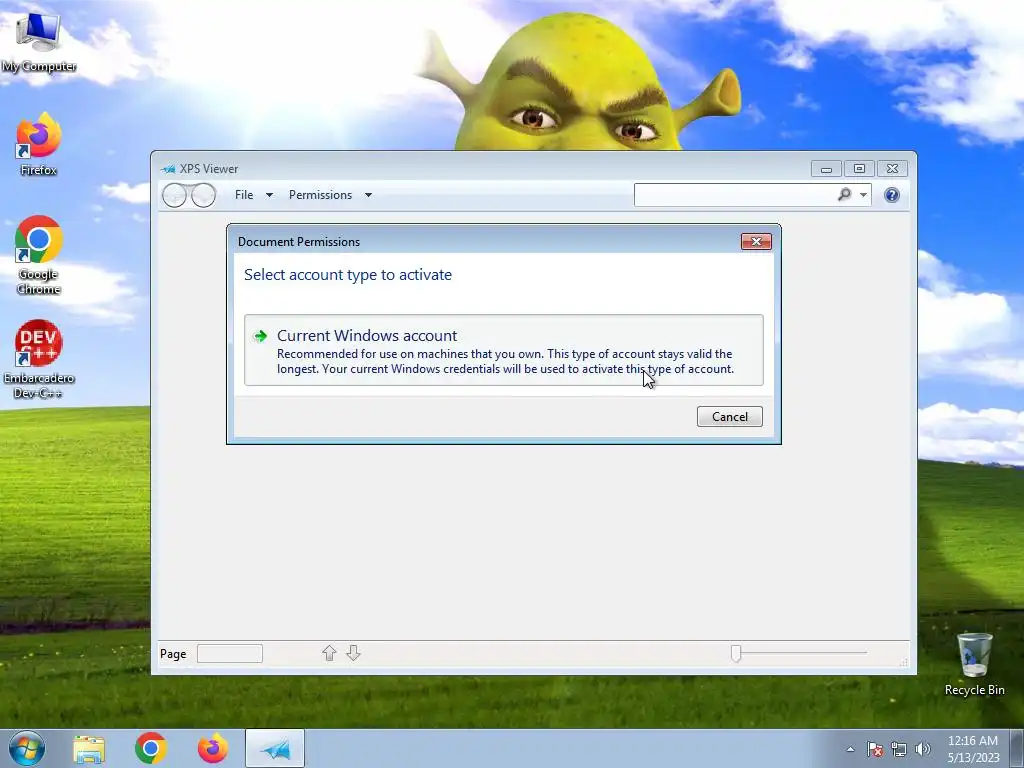Screen dimensions: 1024x768
Task: Close the XPS Viewer window
Action: 892,169
